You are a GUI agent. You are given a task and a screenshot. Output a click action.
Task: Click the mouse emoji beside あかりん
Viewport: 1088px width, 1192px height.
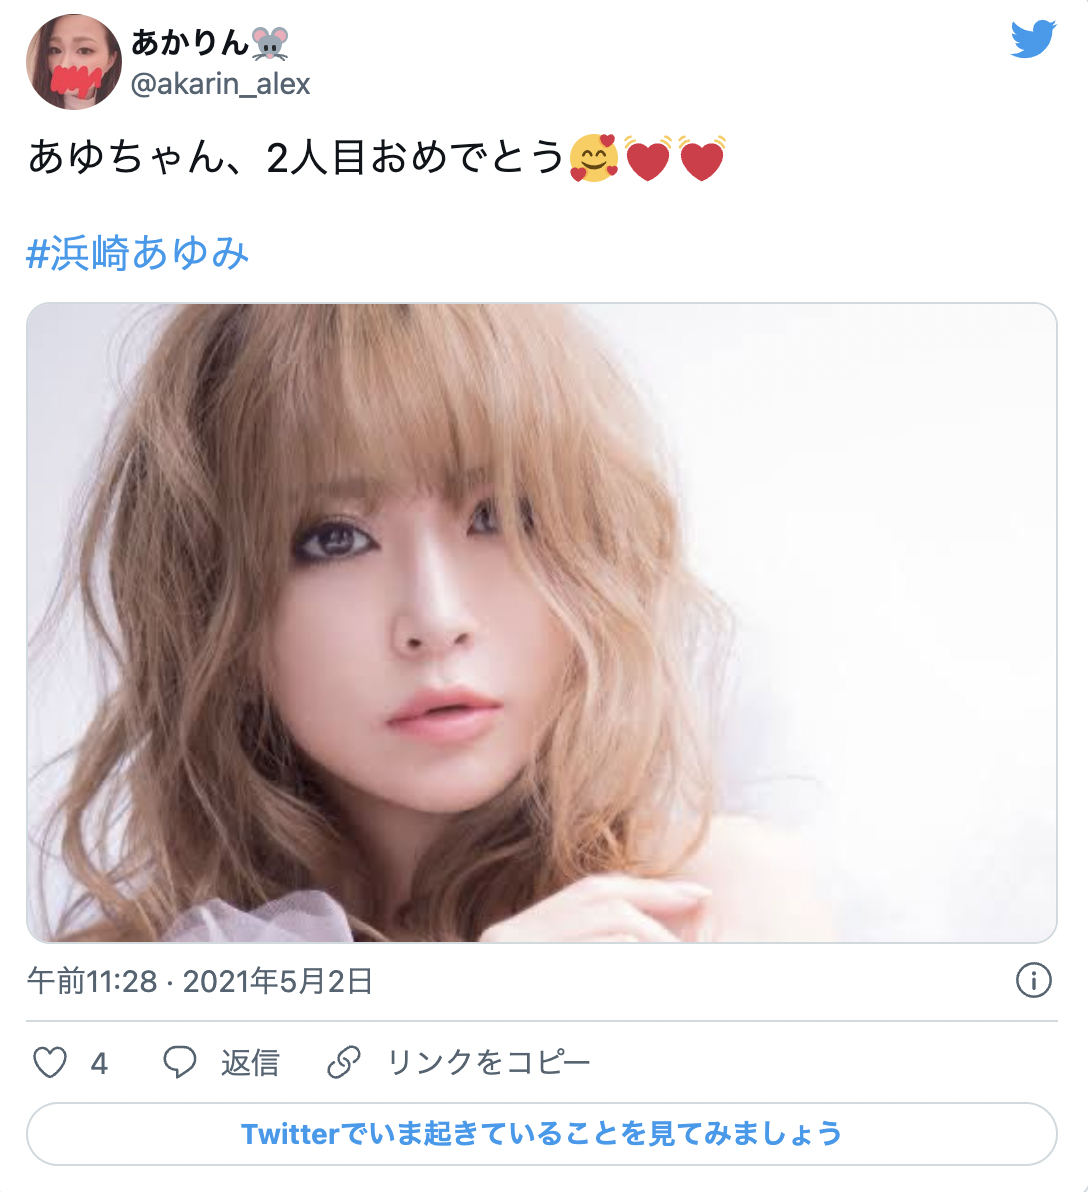(x=270, y=43)
